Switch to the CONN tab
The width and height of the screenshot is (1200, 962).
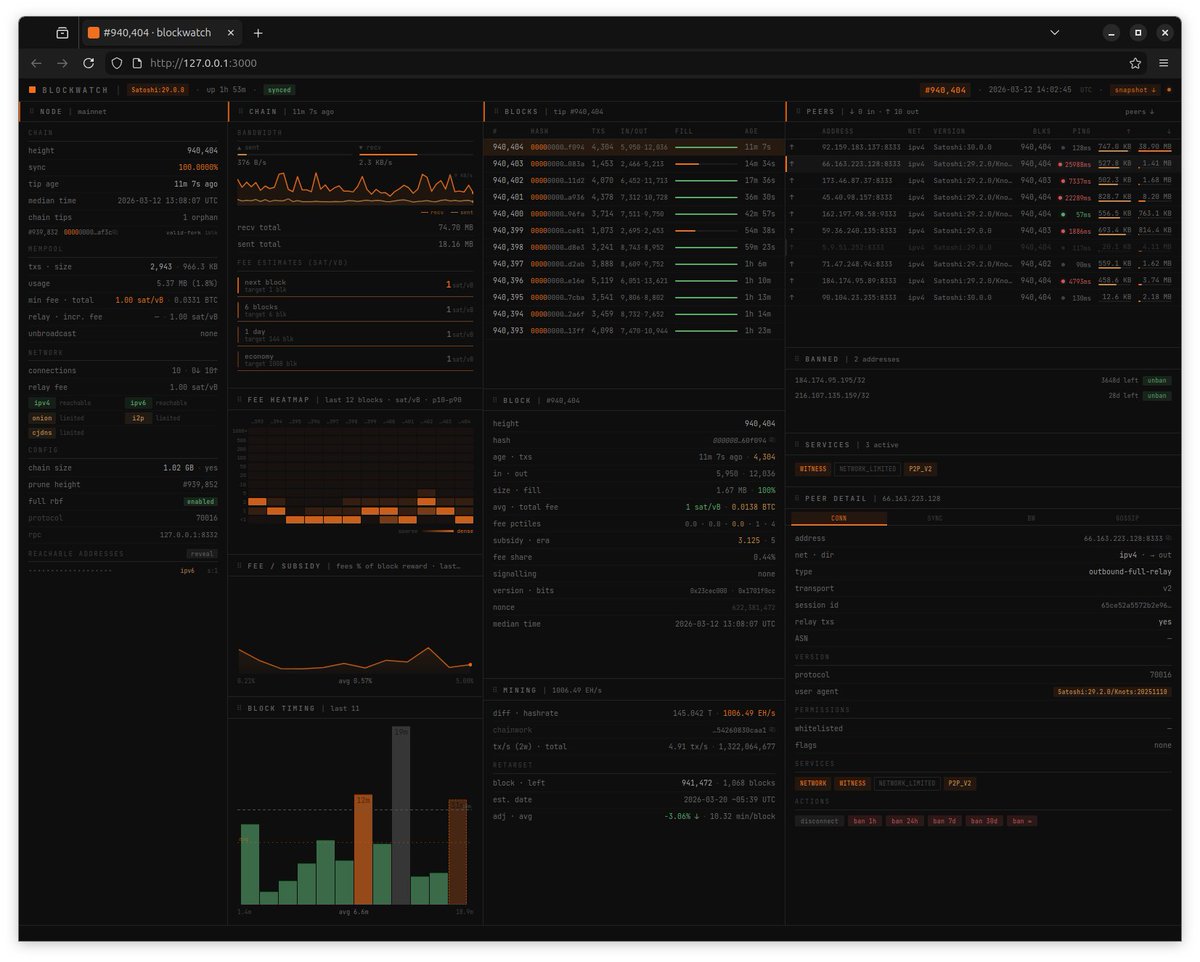(838, 518)
